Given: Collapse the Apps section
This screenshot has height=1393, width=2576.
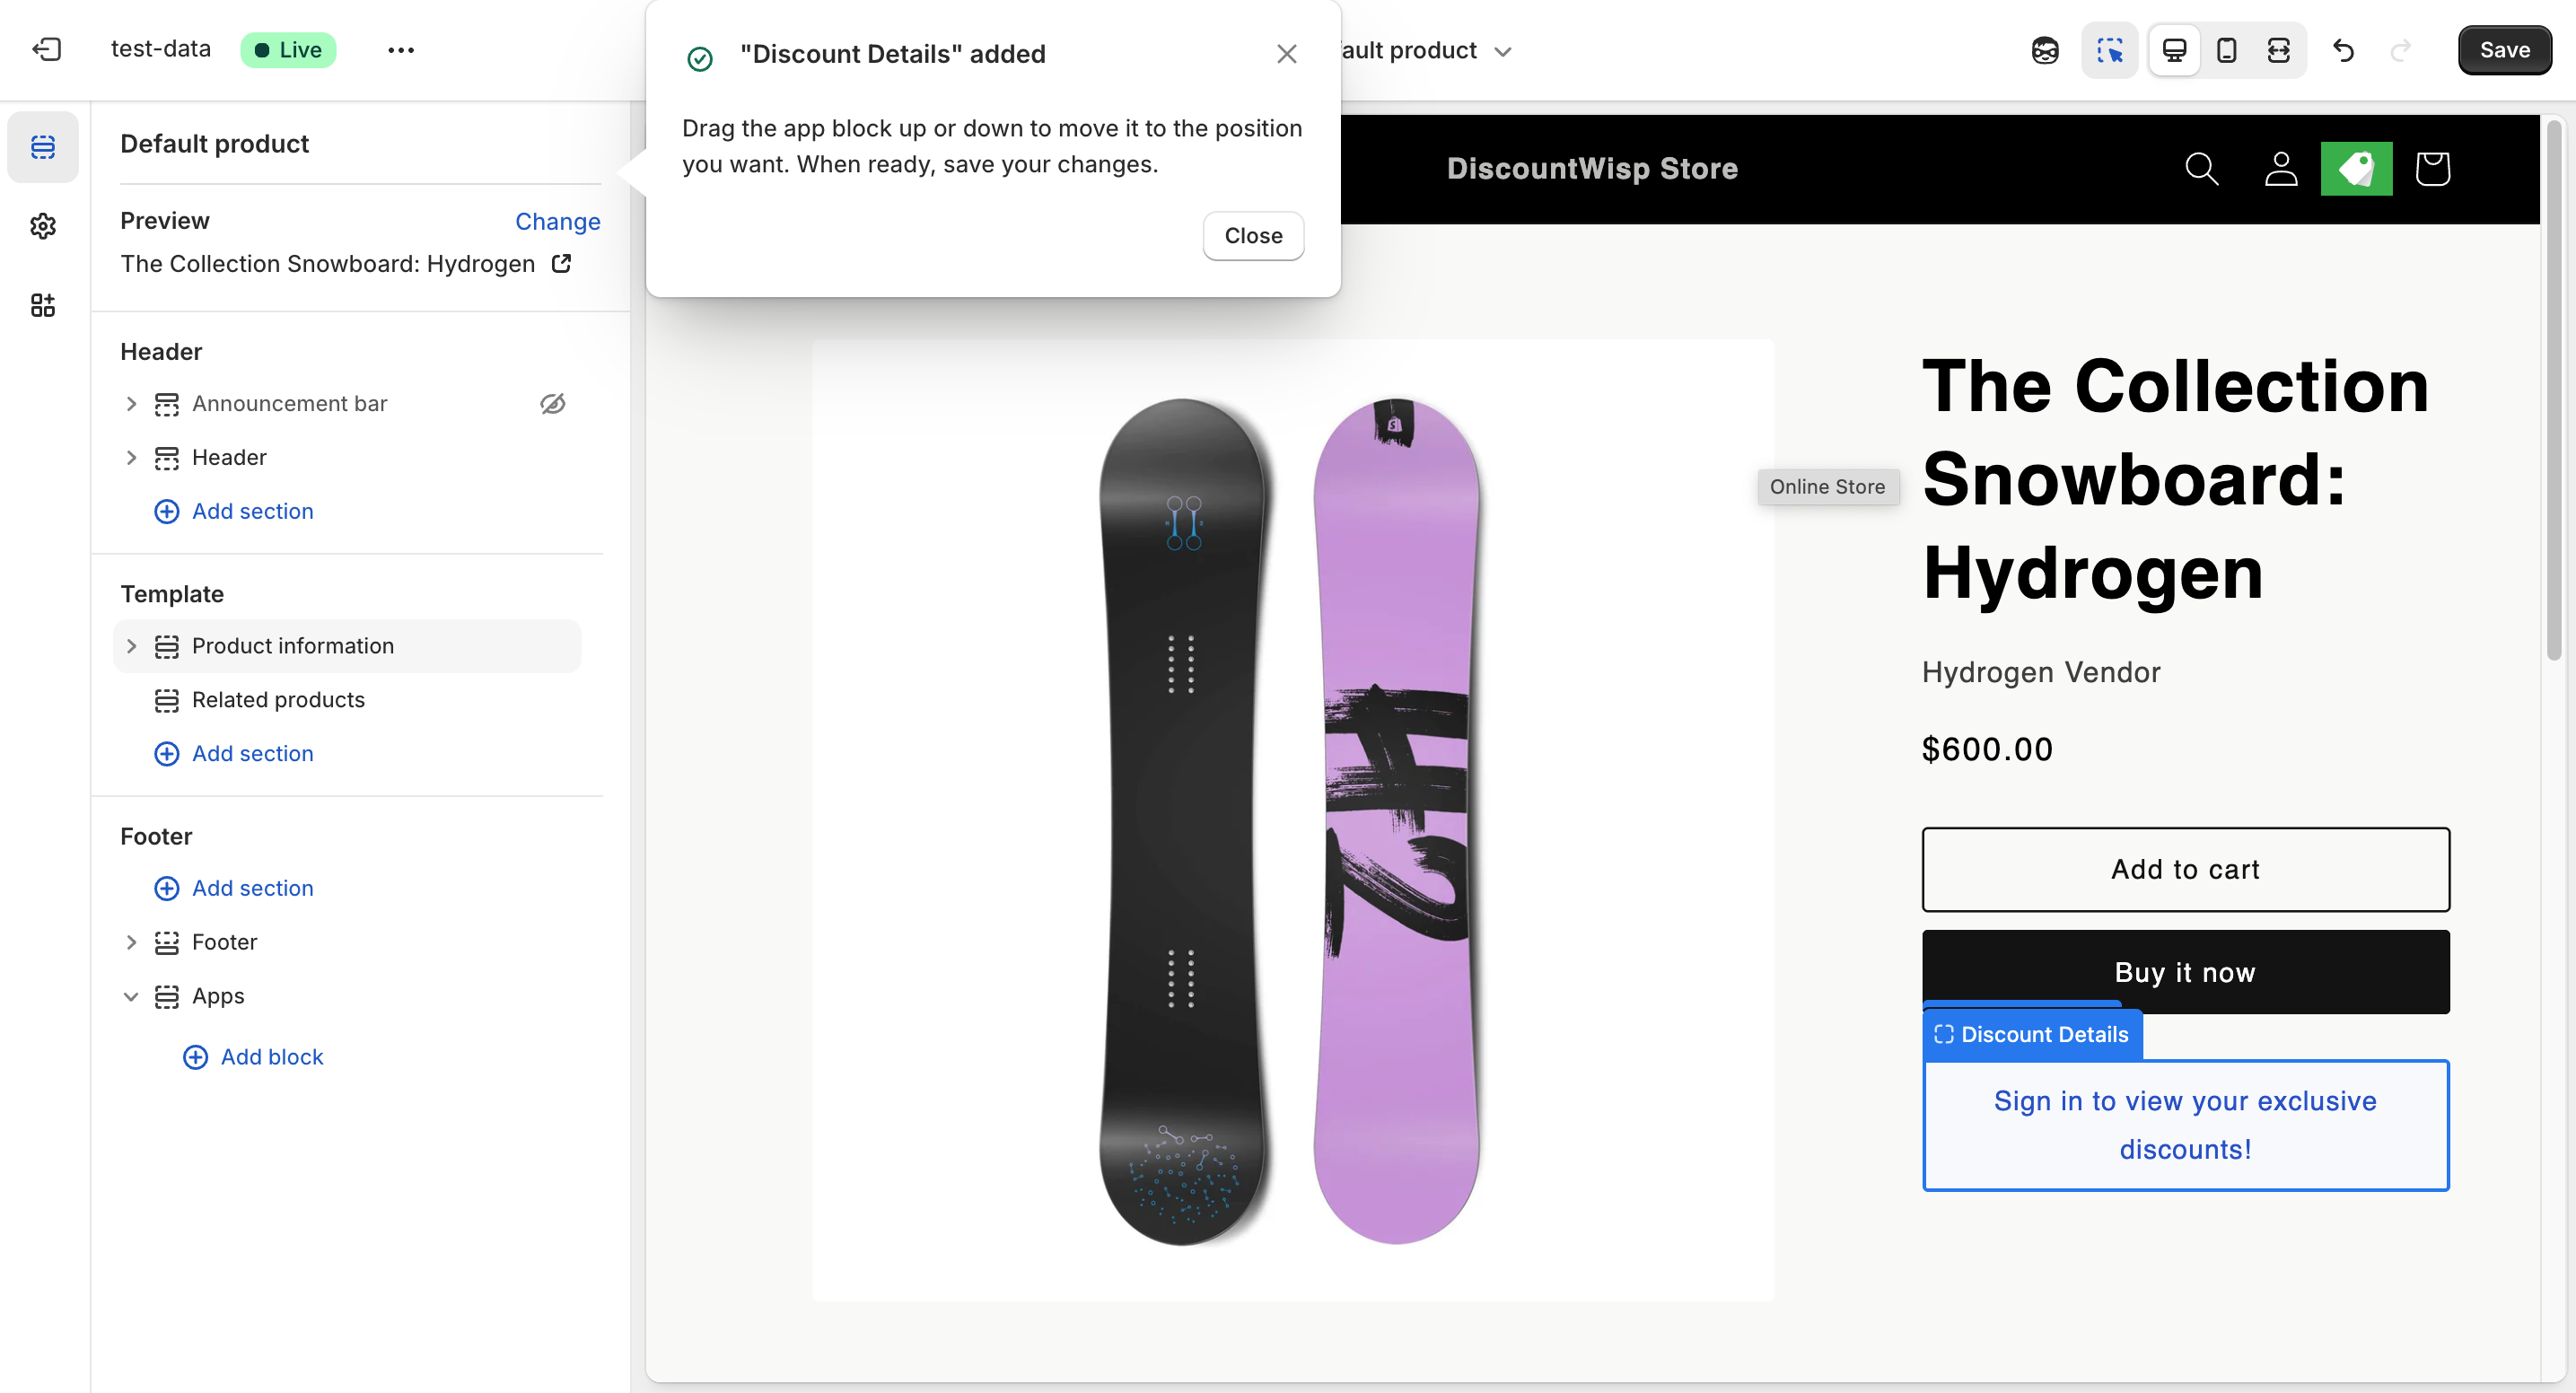Looking at the screenshot, I should (131, 996).
